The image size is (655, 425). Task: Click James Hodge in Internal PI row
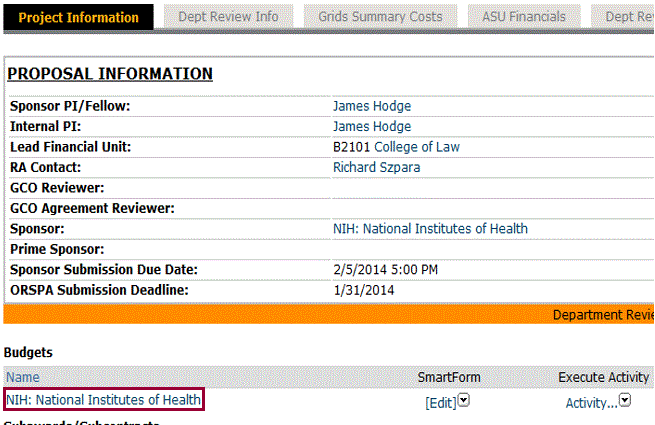tap(371, 126)
